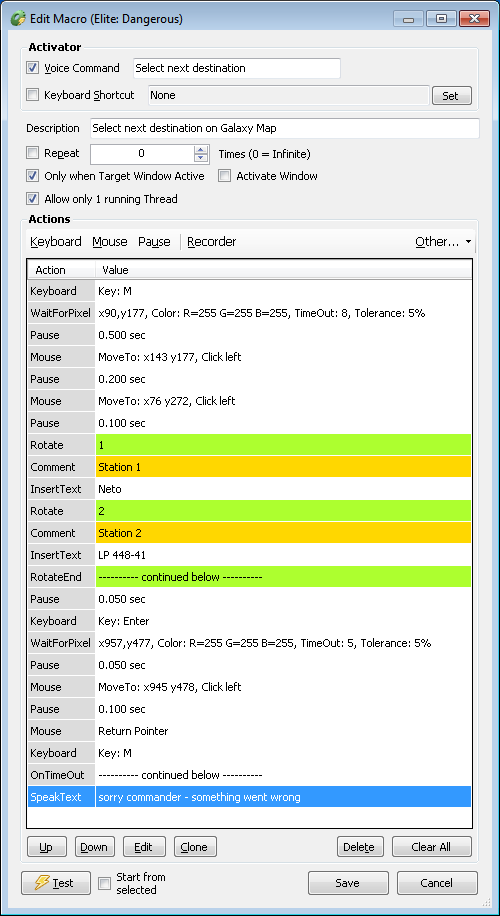The height and width of the screenshot is (916, 500).
Task: Enable the Keyboard Shortcut checkbox
Action: click(x=33, y=95)
